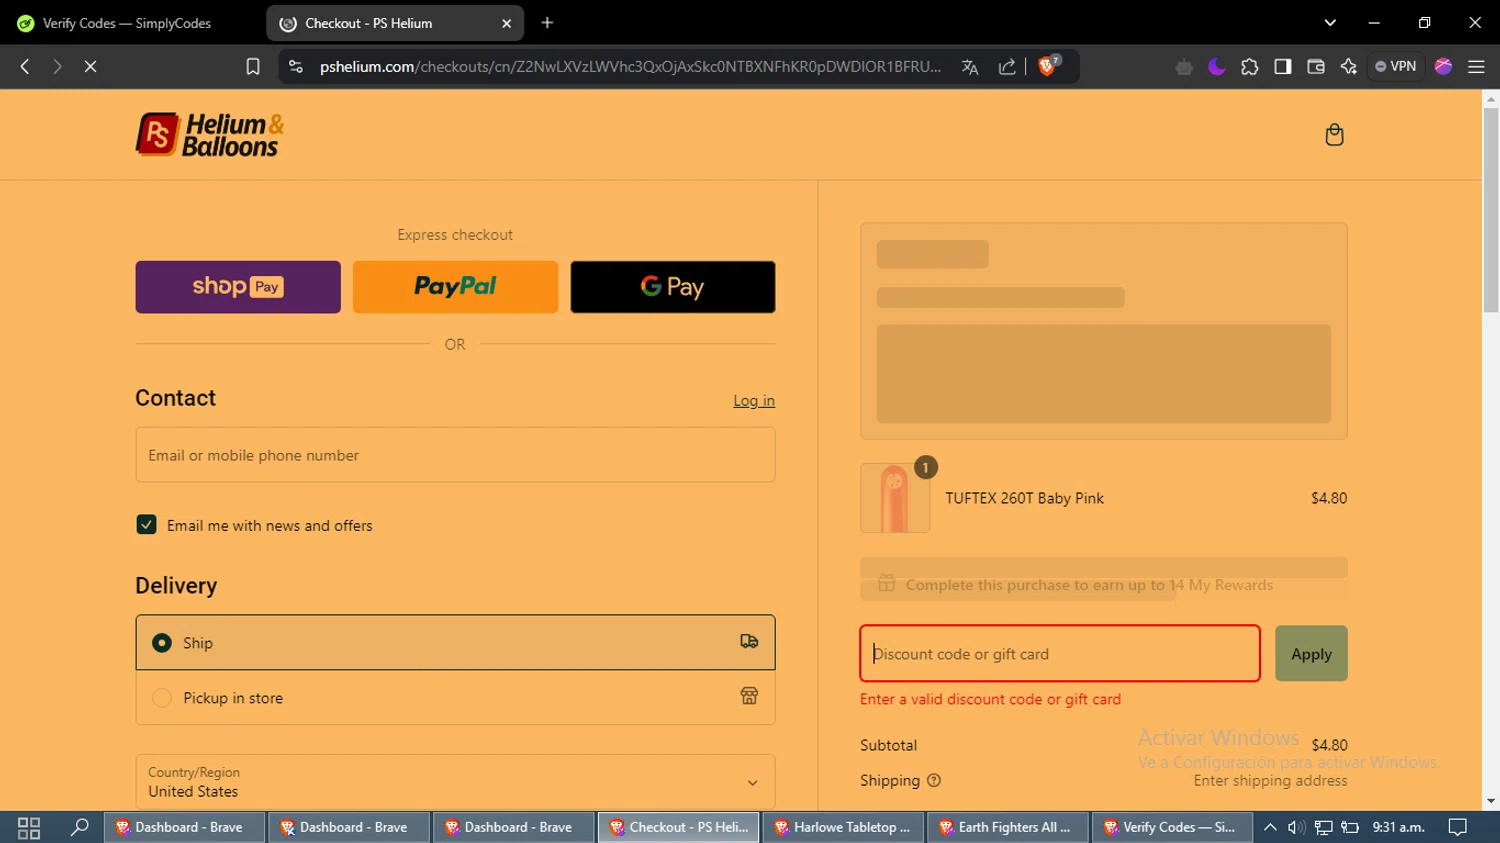Click the share page icon
This screenshot has width=1500, height=843.
coord(1007,66)
